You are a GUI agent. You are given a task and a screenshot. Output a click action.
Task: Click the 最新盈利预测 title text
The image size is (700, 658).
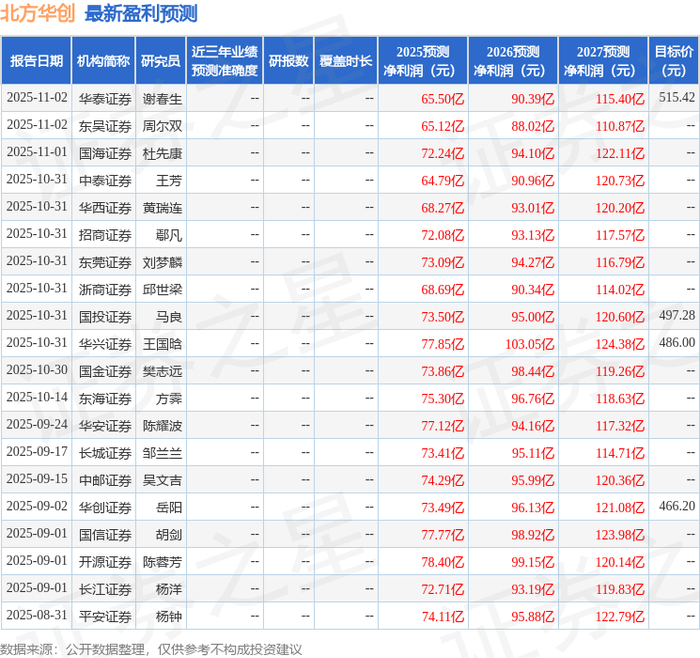(x=141, y=13)
